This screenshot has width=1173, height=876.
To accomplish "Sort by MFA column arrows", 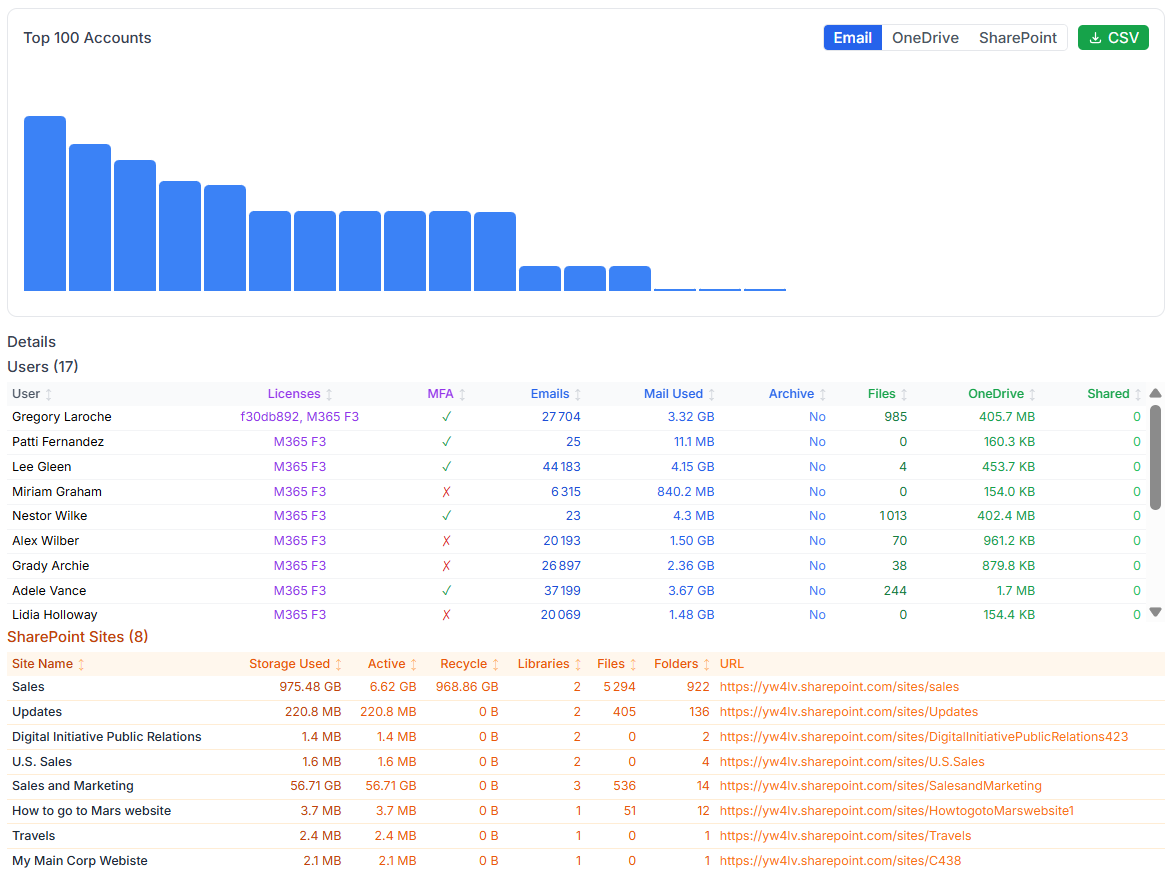I will (x=462, y=395).
